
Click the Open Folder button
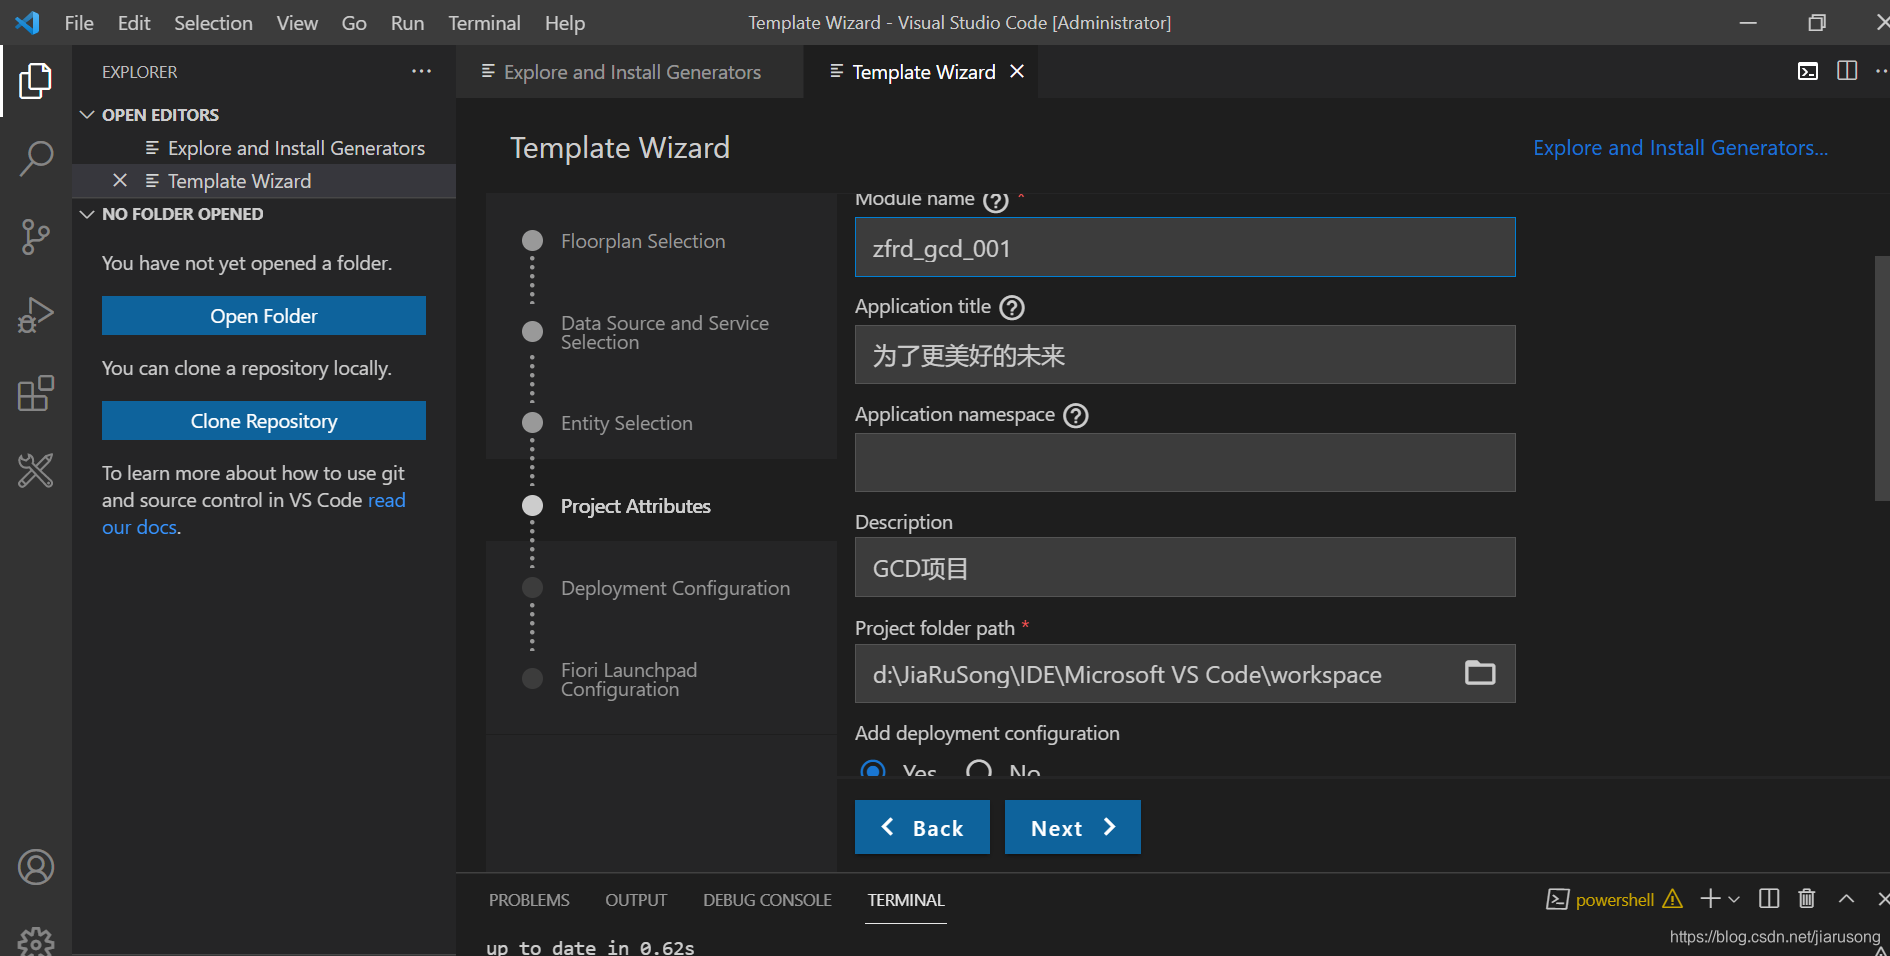coord(264,315)
